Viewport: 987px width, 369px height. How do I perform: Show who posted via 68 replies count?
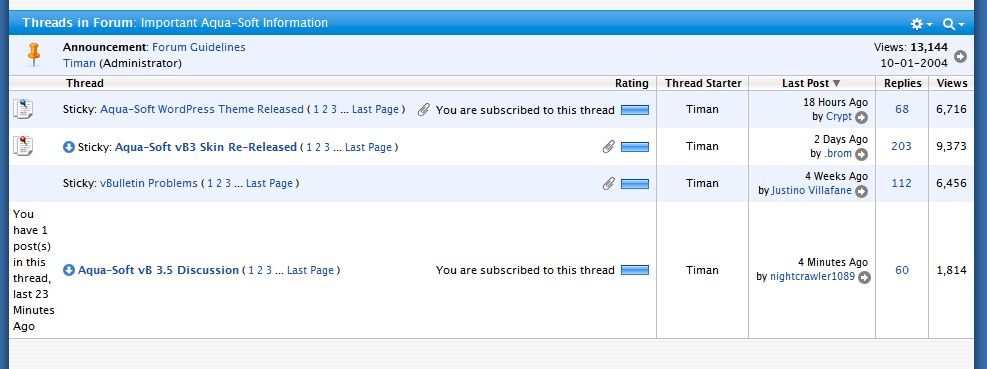coord(902,109)
